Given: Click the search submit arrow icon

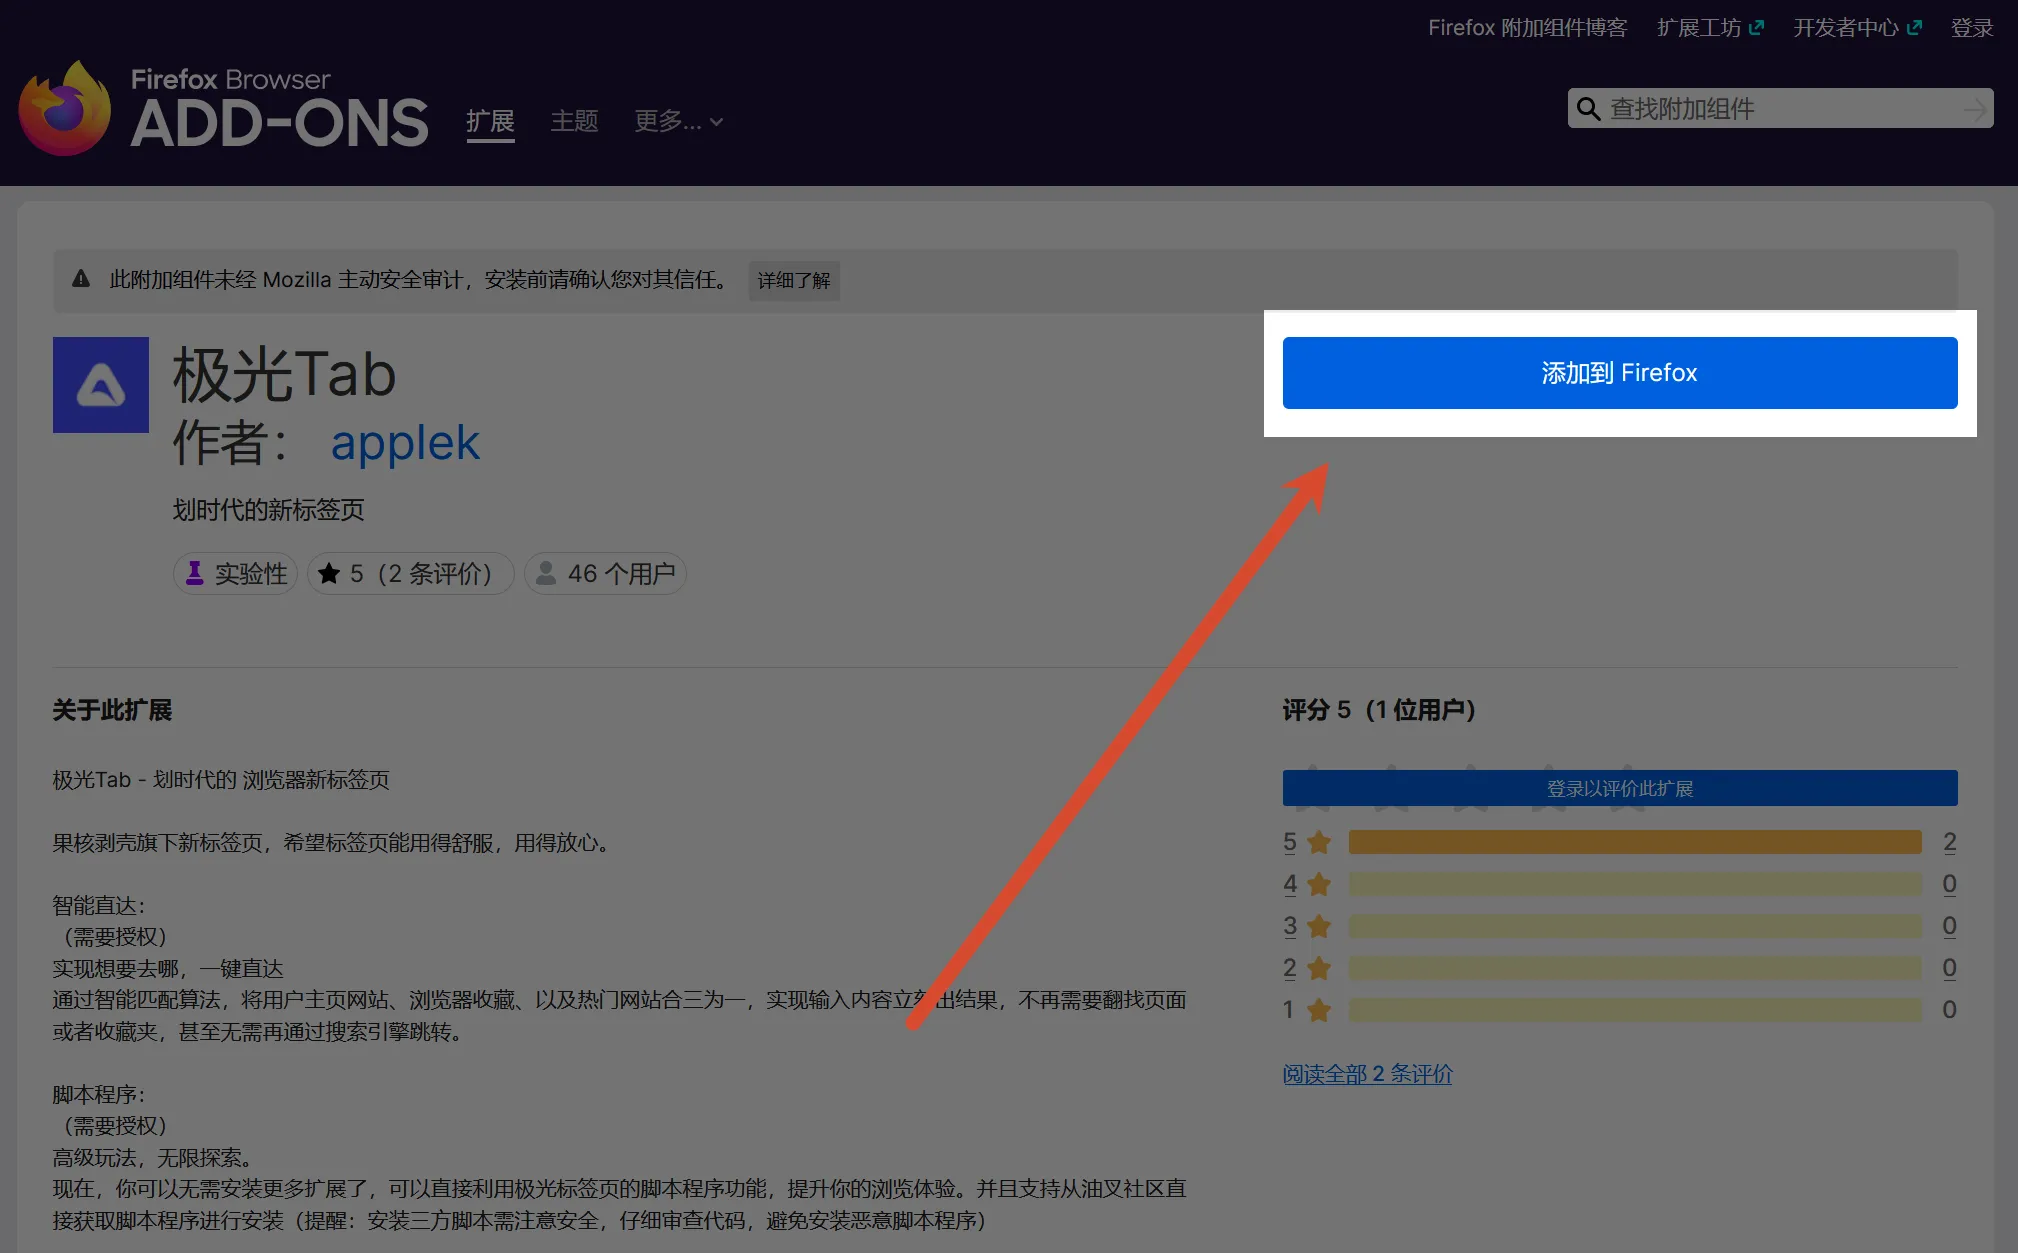Looking at the screenshot, I should click(x=1974, y=109).
